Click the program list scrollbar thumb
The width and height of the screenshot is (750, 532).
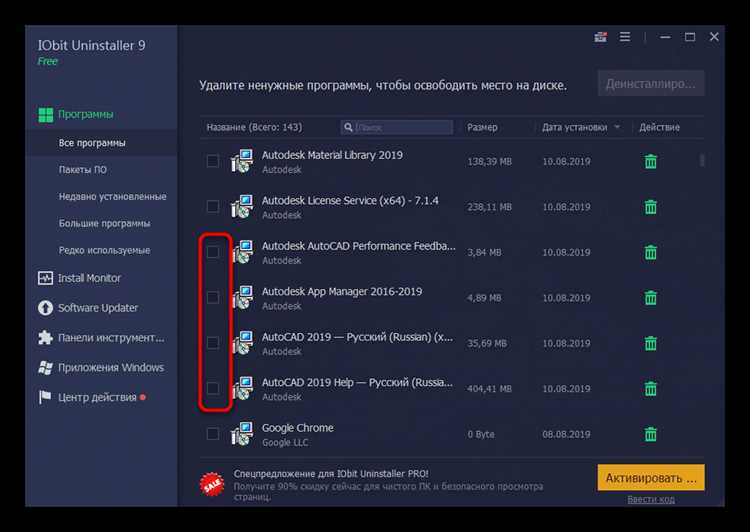(x=702, y=160)
